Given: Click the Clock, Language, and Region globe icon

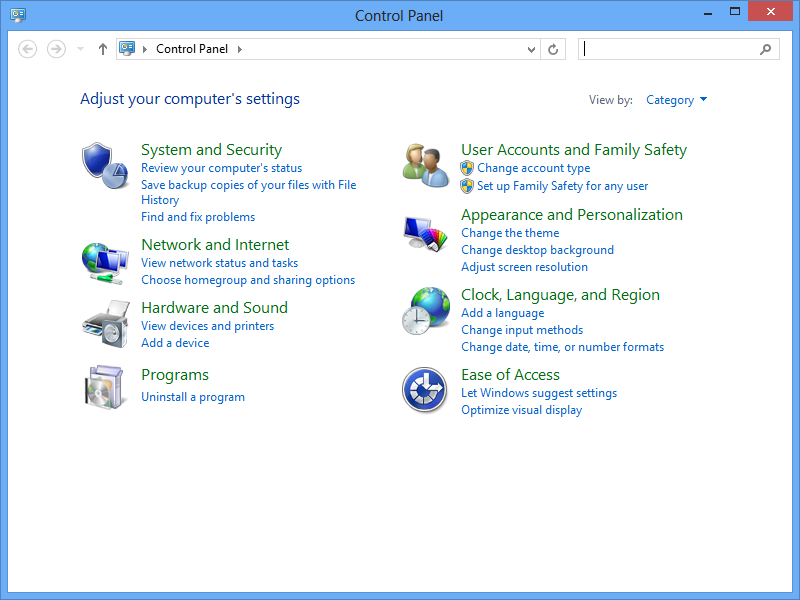Looking at the screenshot, I should (x=426, y=311).
